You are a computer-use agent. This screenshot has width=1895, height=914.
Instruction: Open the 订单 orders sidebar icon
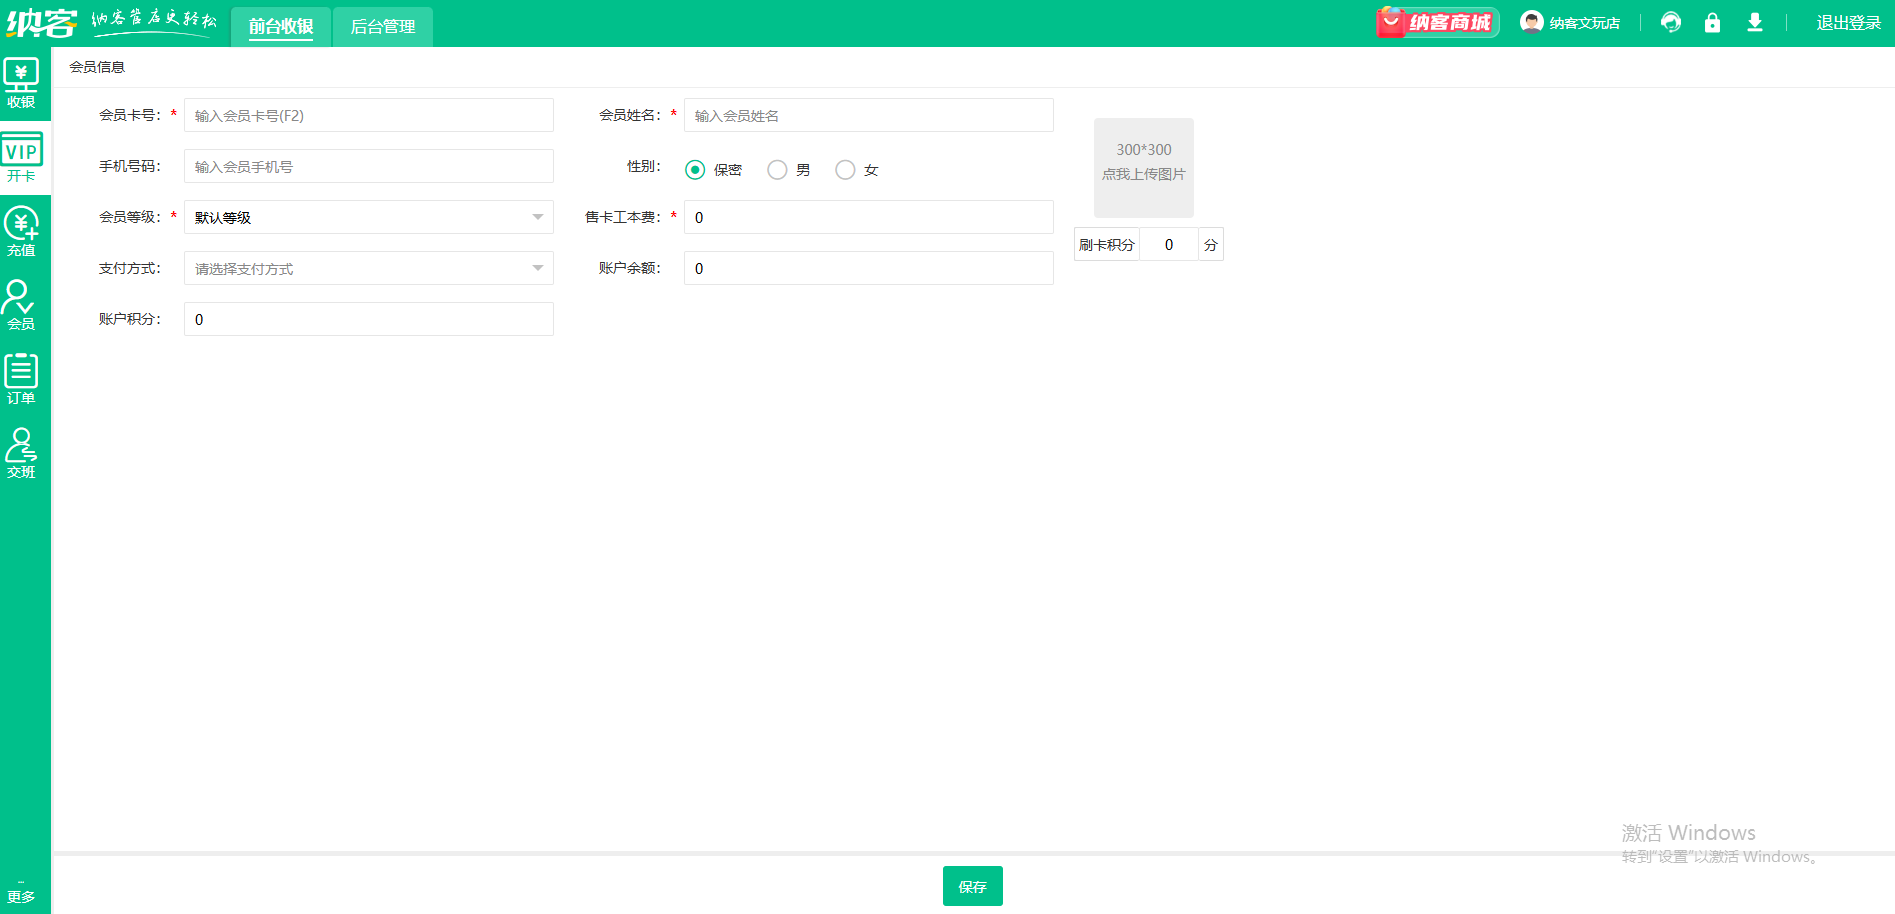21,380
